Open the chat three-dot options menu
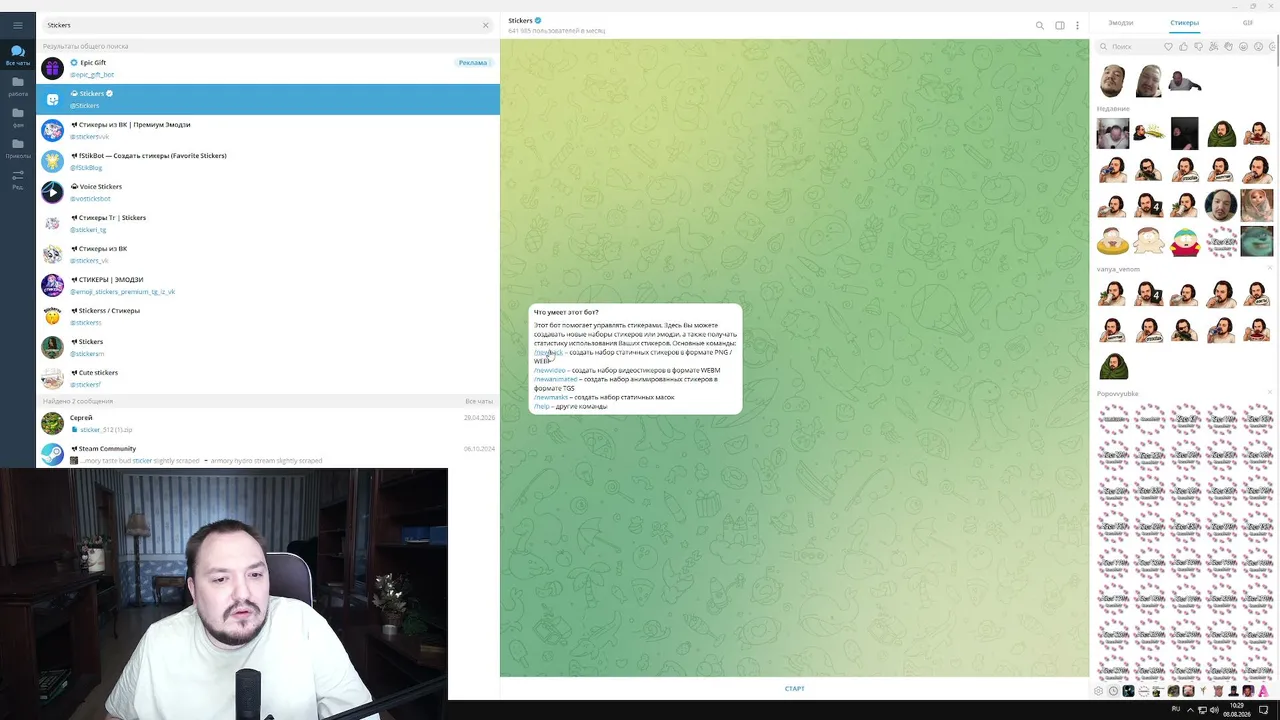 (1077, 25)
